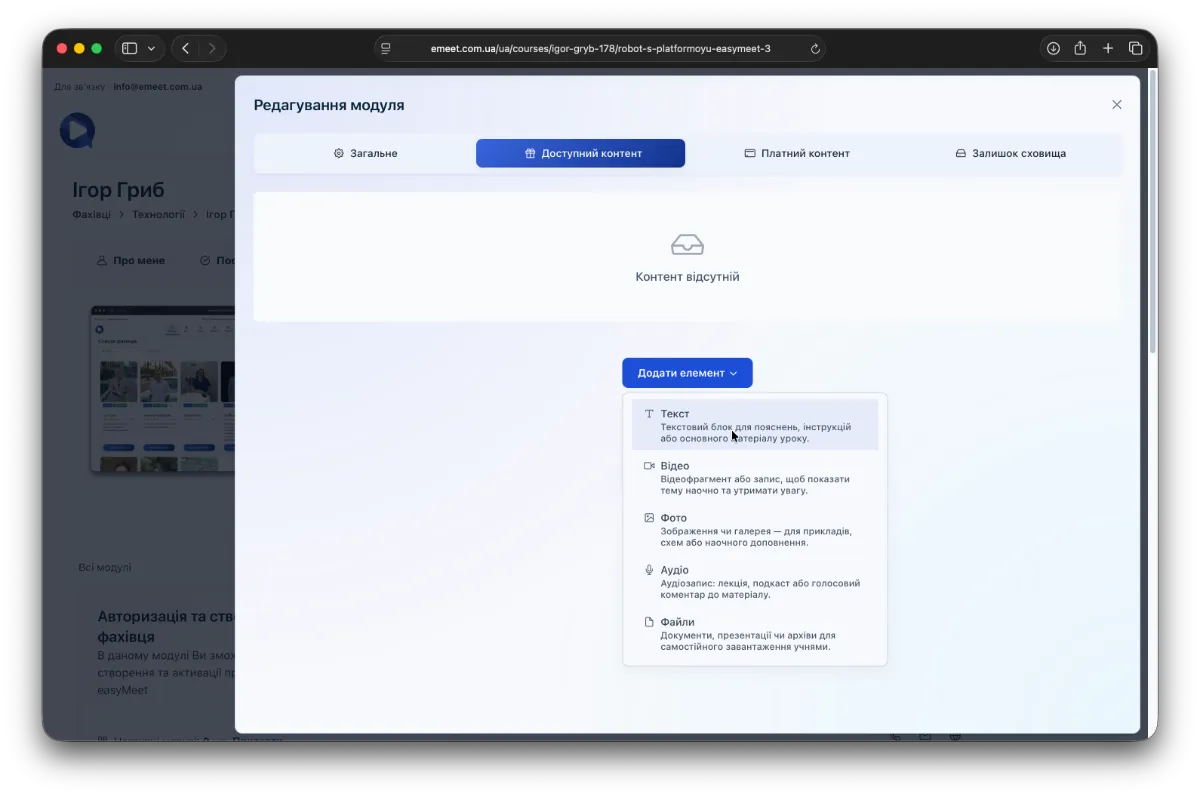This screenshot has width=1200, height=797.
Task: Open the Платний контент tab
Action: tap(796, 153)
